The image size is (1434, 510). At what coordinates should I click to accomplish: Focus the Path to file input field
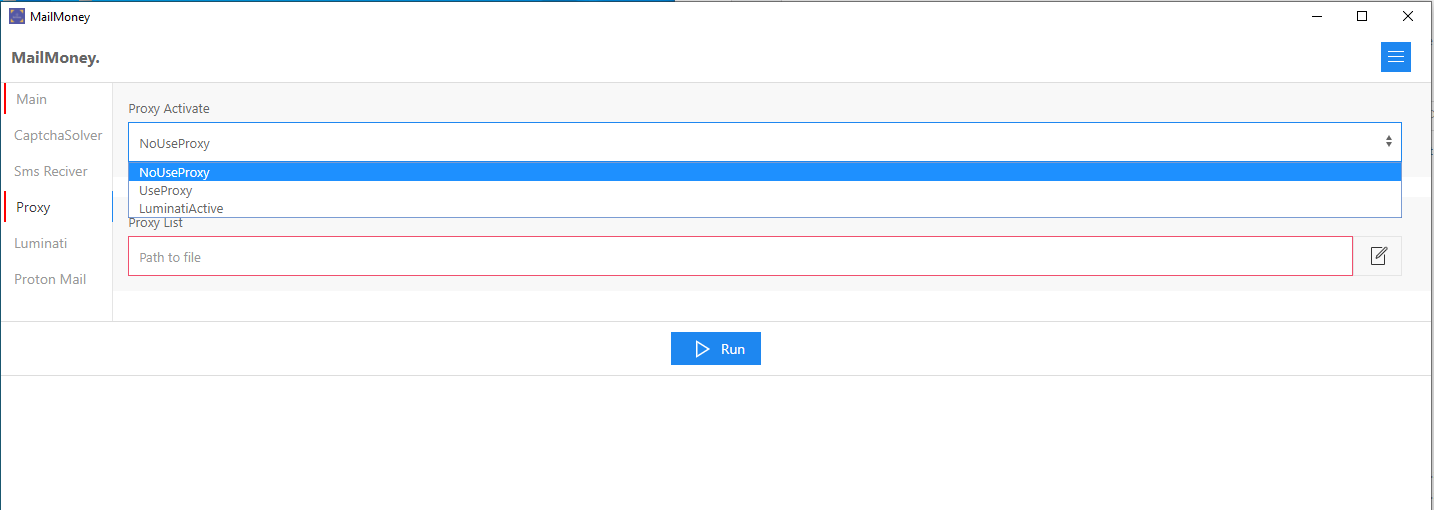pyautogui.click(x=740, y=256)
